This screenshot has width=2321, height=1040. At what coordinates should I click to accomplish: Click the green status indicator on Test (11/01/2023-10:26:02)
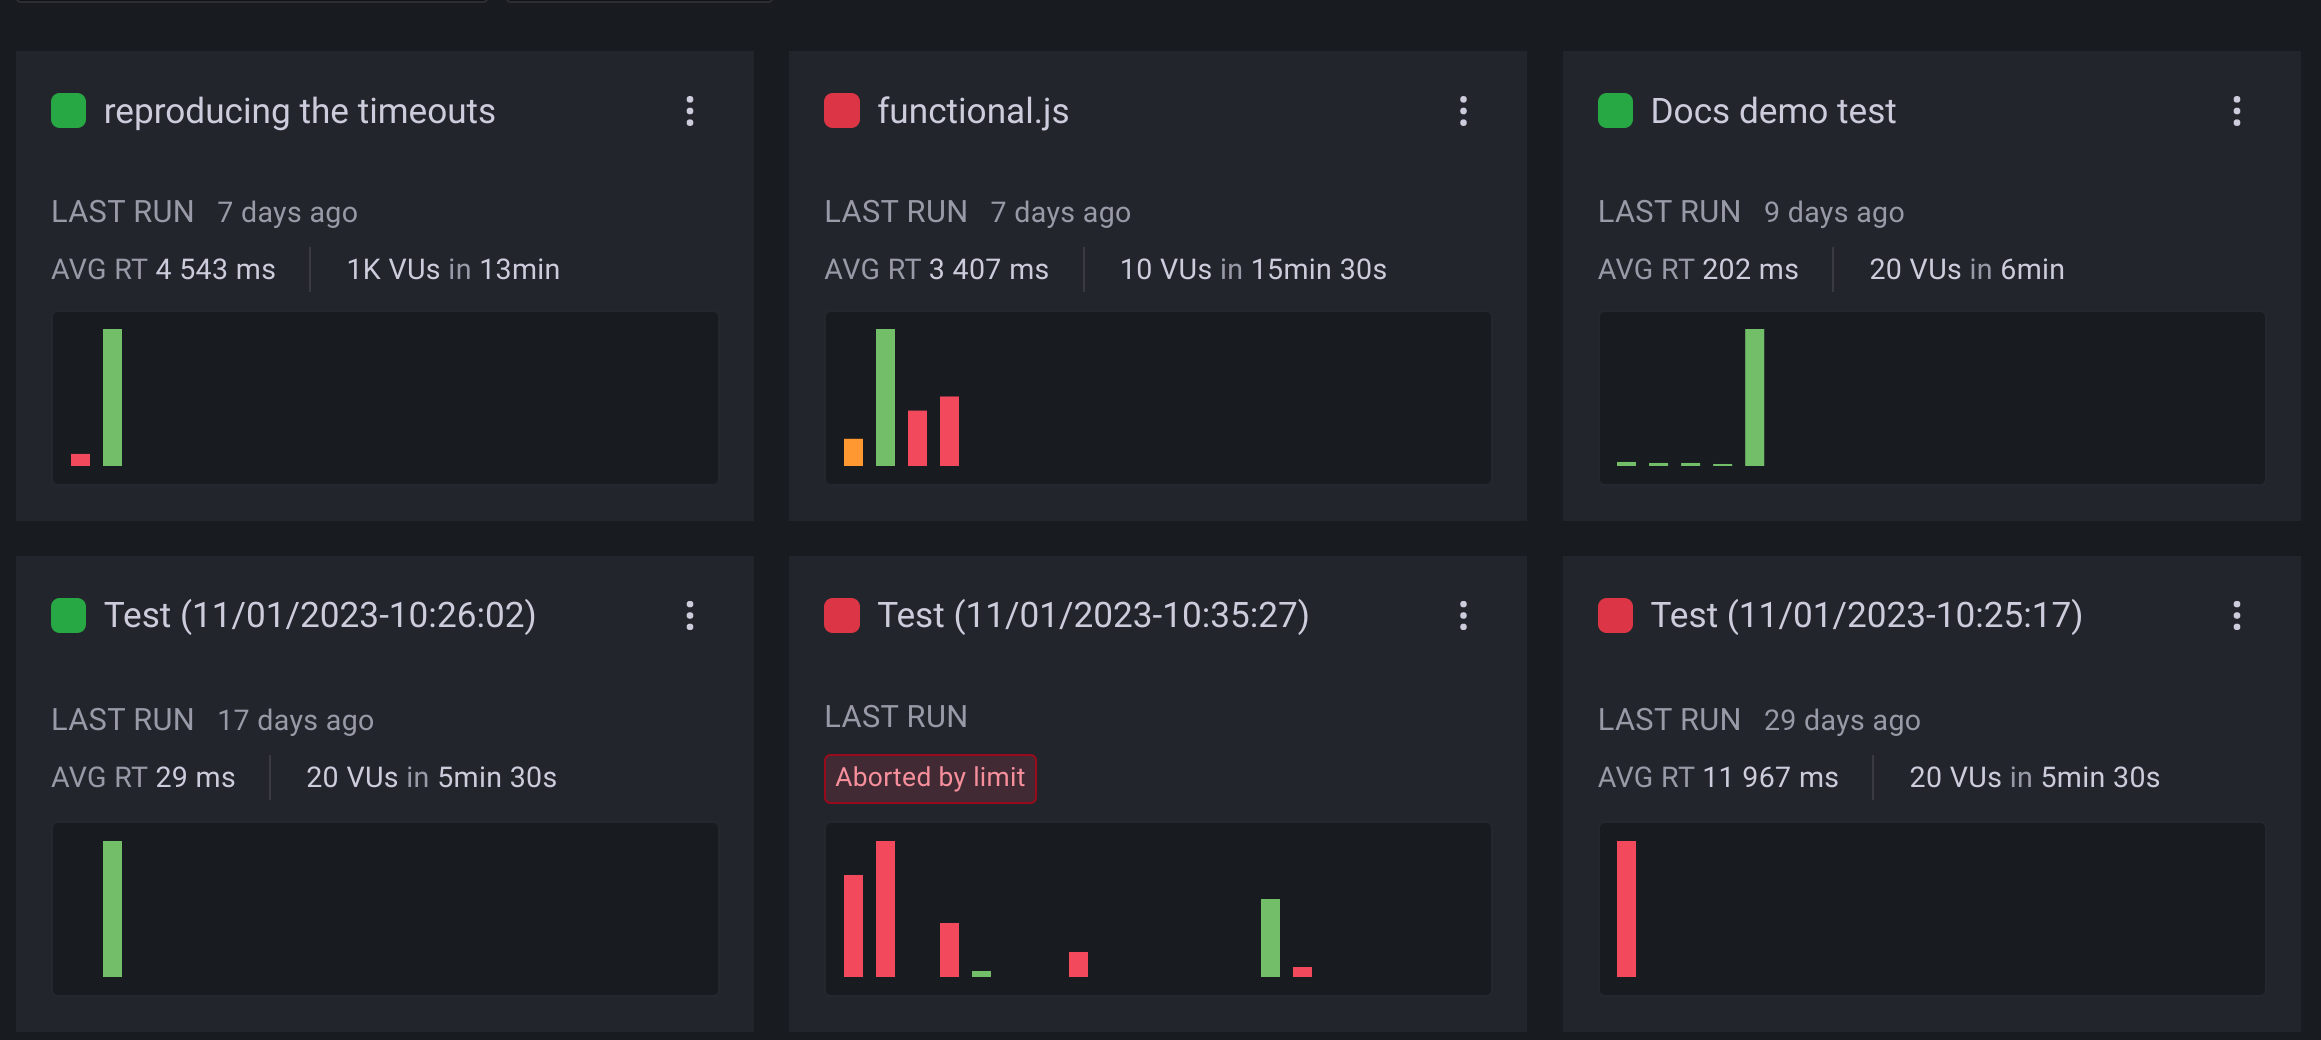(67, 615)
